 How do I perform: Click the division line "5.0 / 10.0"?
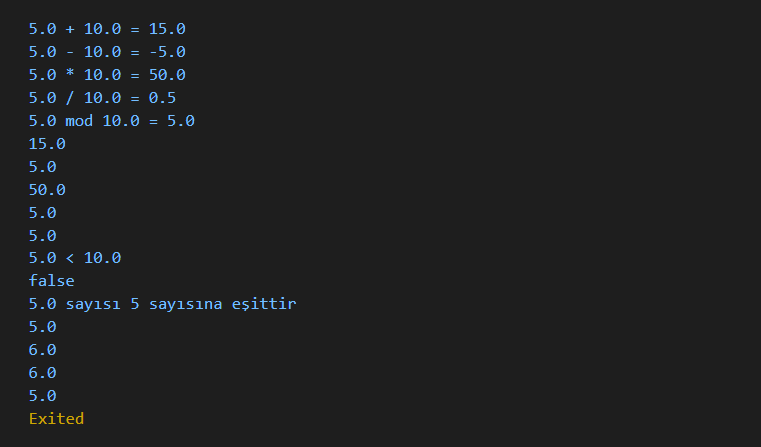pyautogui.click(x=102, y=98)
